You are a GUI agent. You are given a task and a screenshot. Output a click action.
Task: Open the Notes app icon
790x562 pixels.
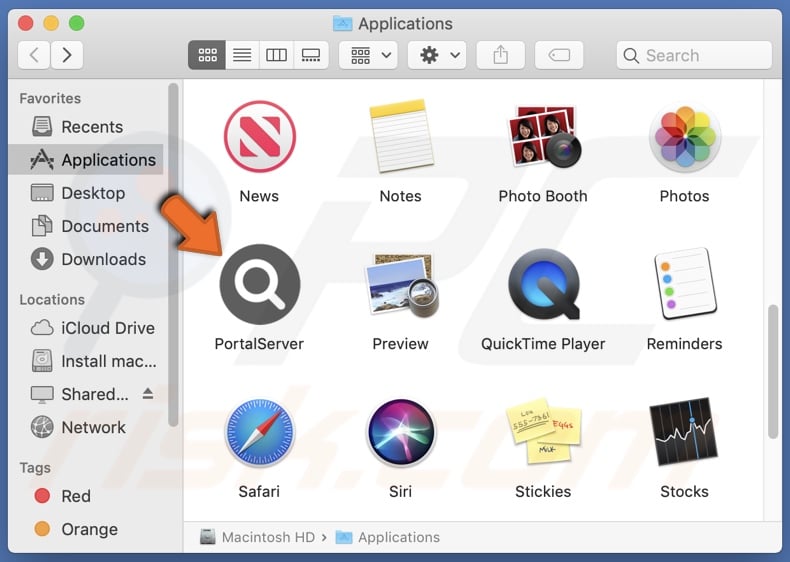coord(401,137)
